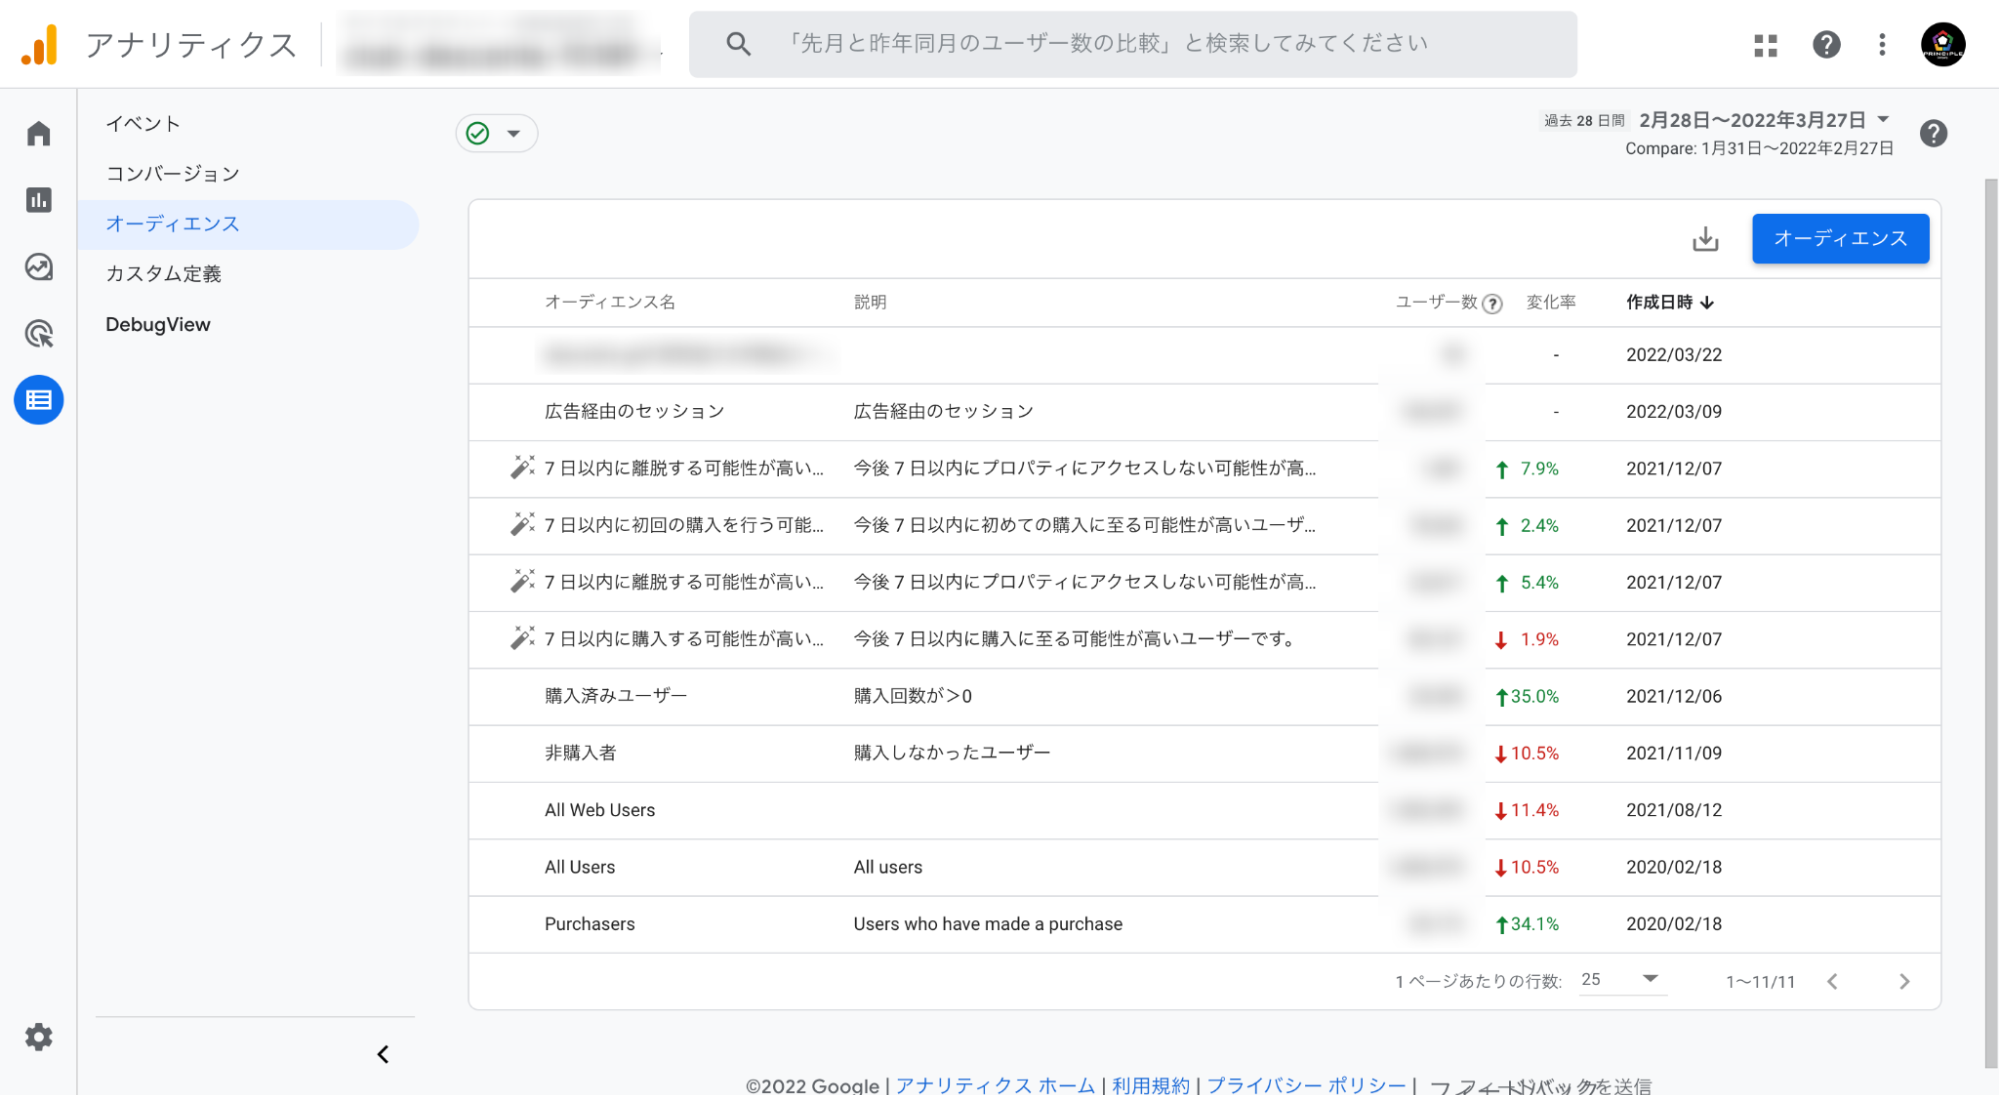
Task: Open Purchasers audience row
Action: (1204, 925)
